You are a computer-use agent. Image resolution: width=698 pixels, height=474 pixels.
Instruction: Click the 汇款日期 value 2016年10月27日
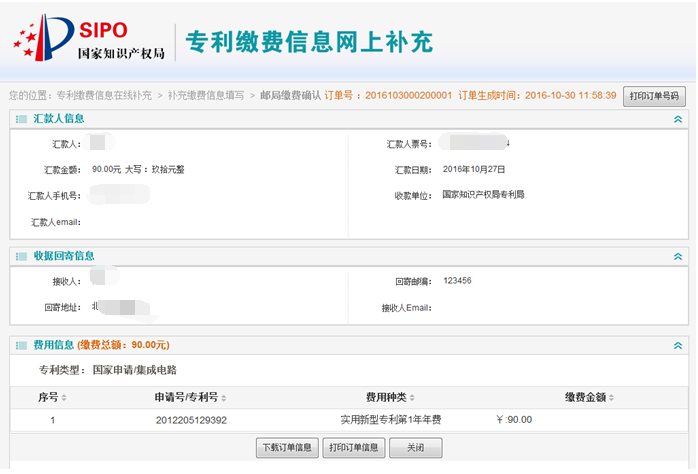tap(474, 169)
